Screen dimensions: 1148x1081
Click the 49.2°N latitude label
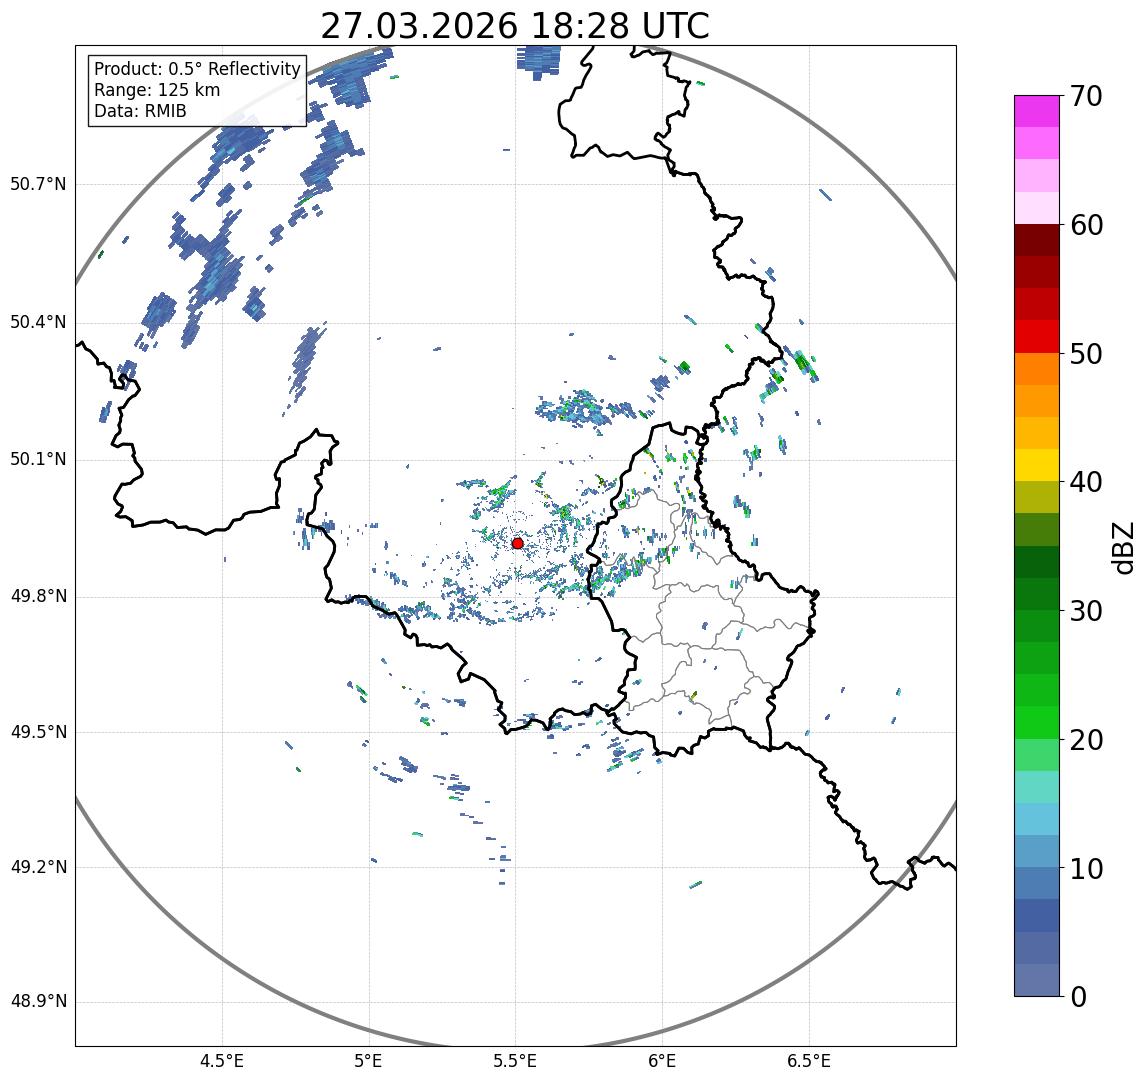[37, 868]
